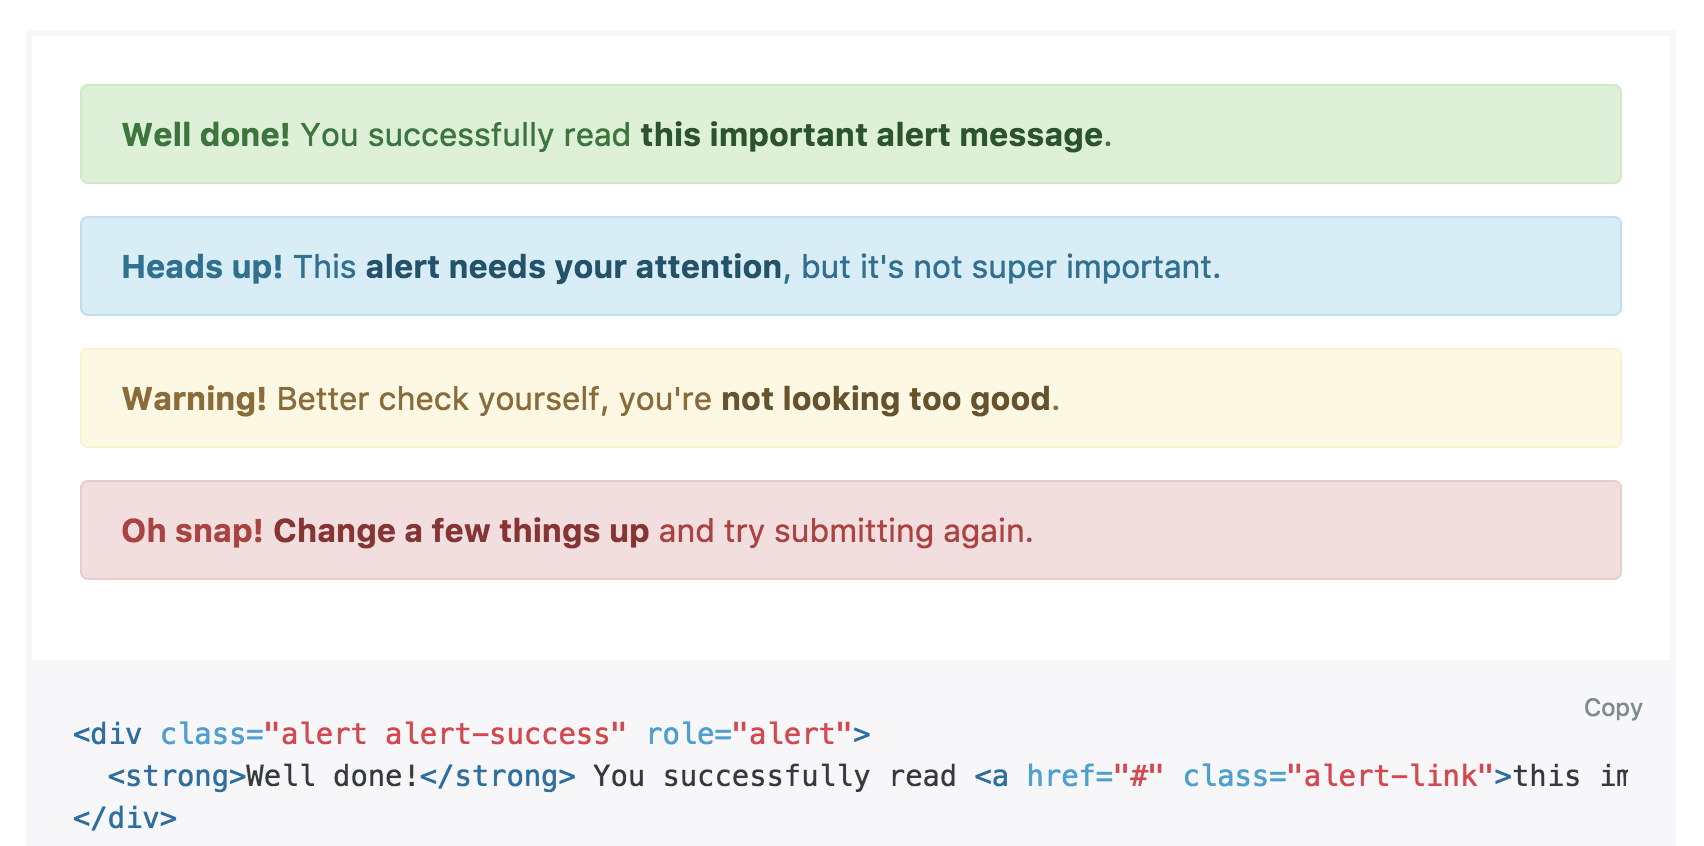Follow the 'not looking too good' link
This screenshot has height=846, width=1704.
pos(885,399)
